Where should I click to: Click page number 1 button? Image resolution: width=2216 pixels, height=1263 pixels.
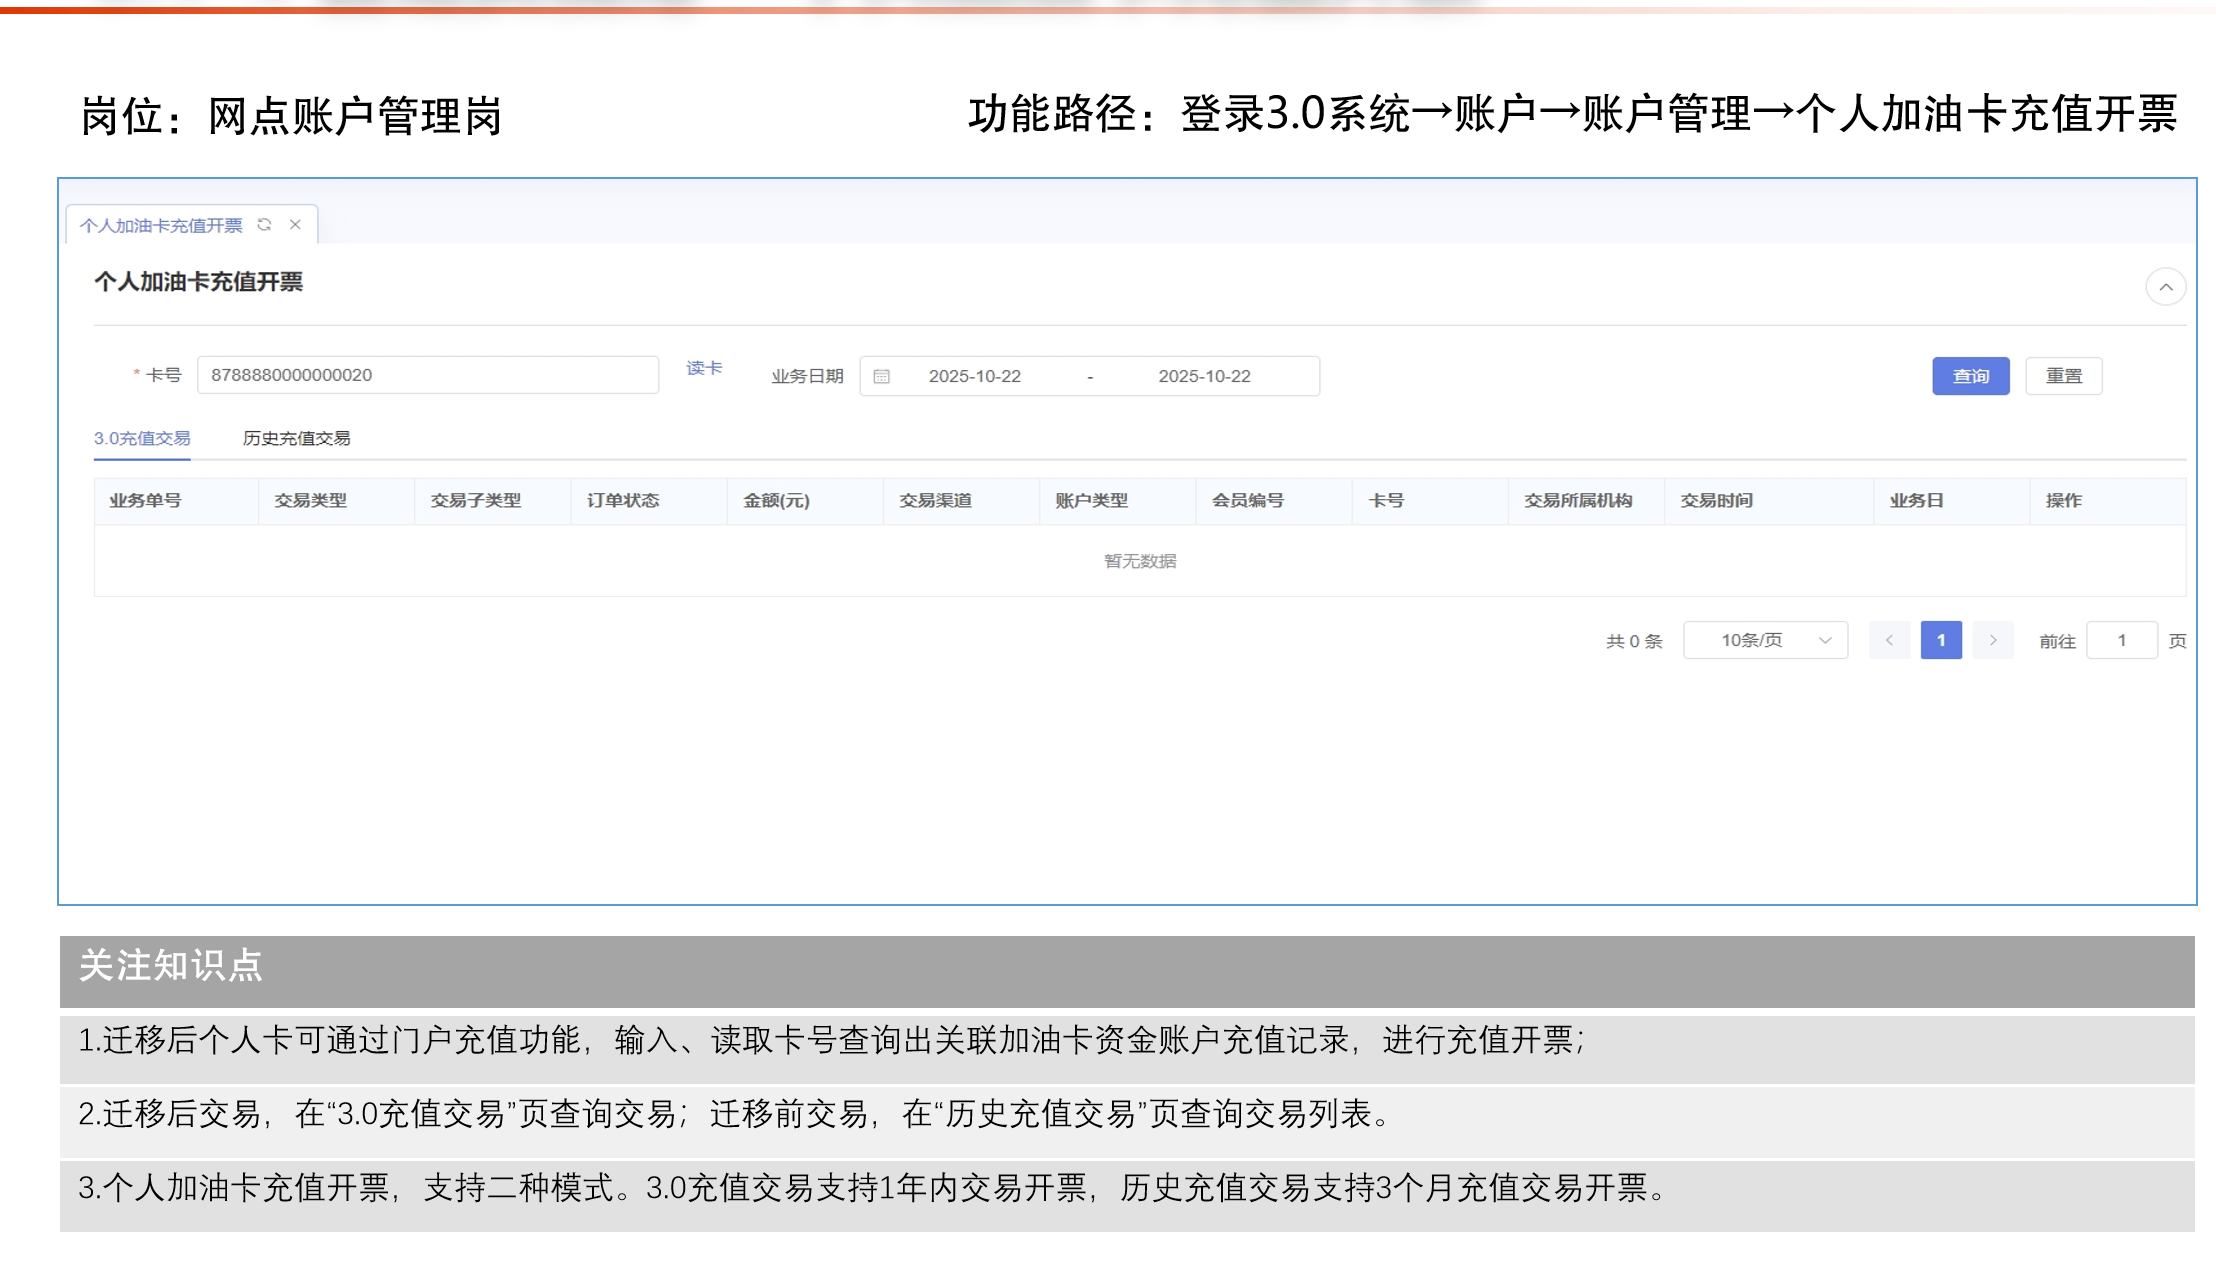(x=1941, y=640)
